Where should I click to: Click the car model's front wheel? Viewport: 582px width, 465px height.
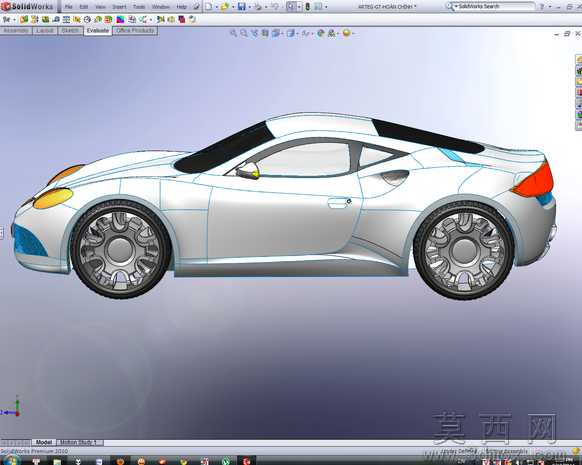tap(120, 249)
